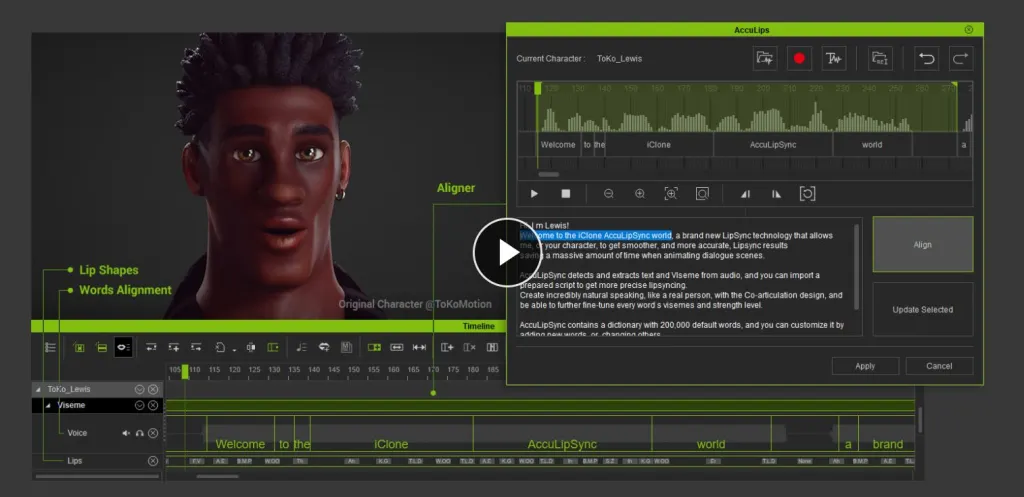The image size is (1024, 497).
Task: Click the fit-all zoom icon in AccuLips
Action: coord(702,193)
